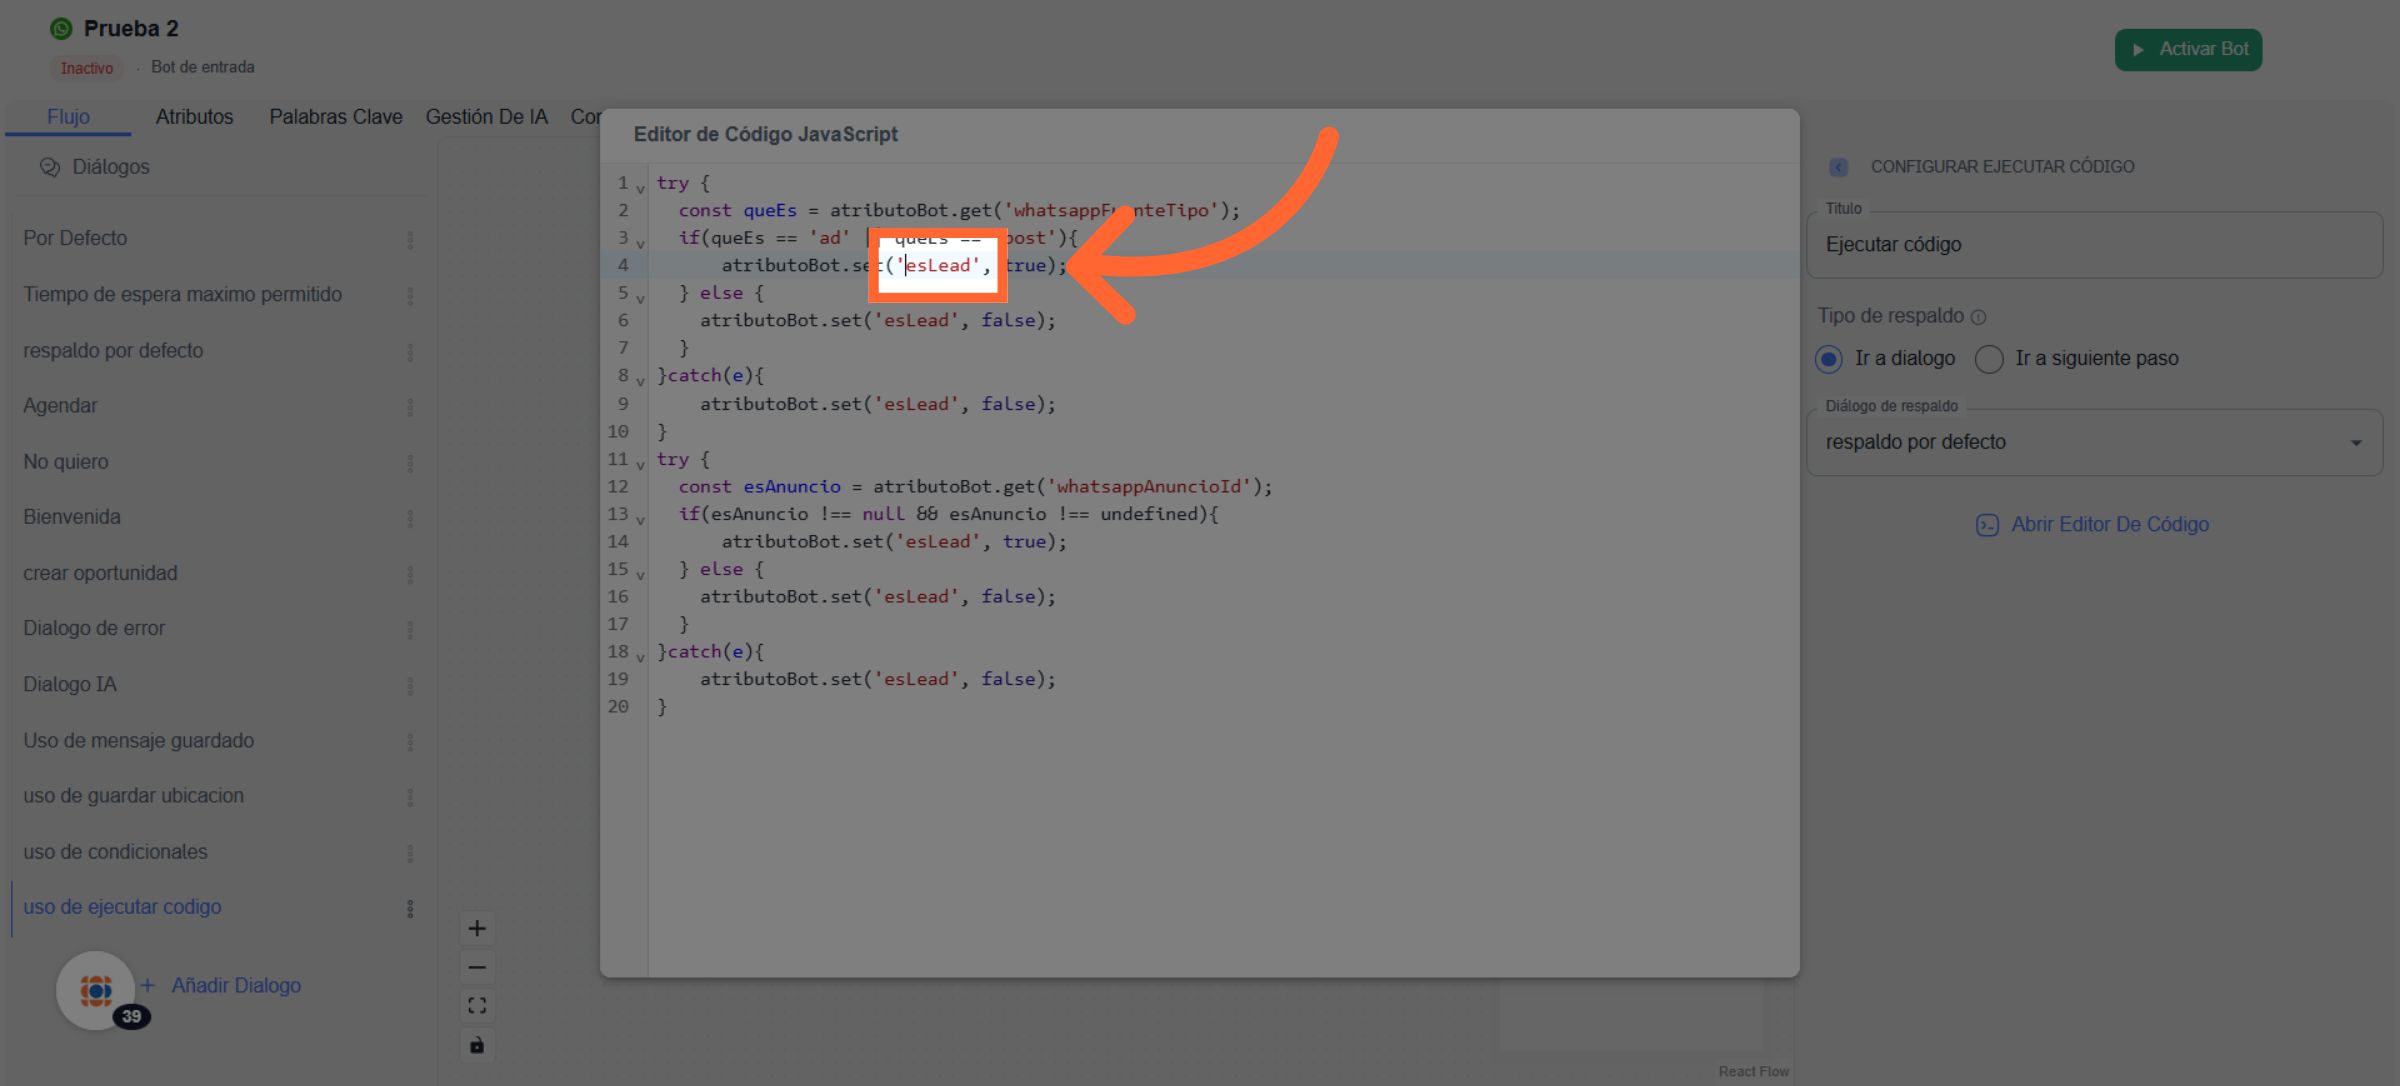This screenshot has height=1086, width=2400.
Task: Click the back arrow beside Configurar Ejecutar Código
Action: click(1838, 167)
